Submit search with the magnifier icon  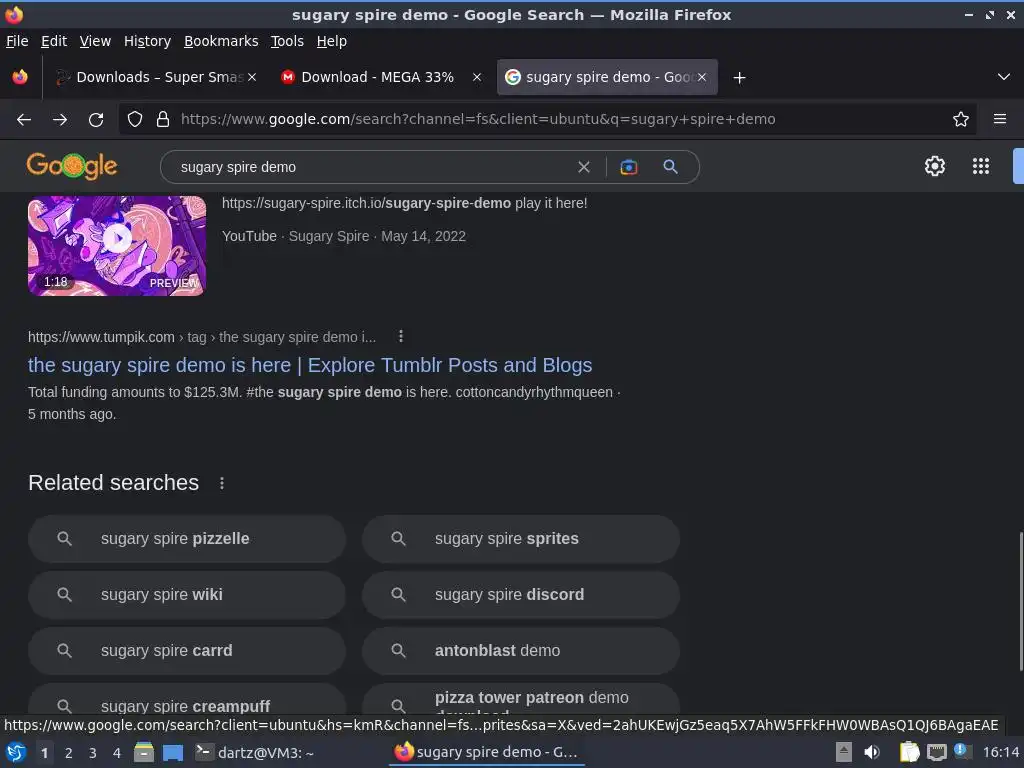pos(670,167)
